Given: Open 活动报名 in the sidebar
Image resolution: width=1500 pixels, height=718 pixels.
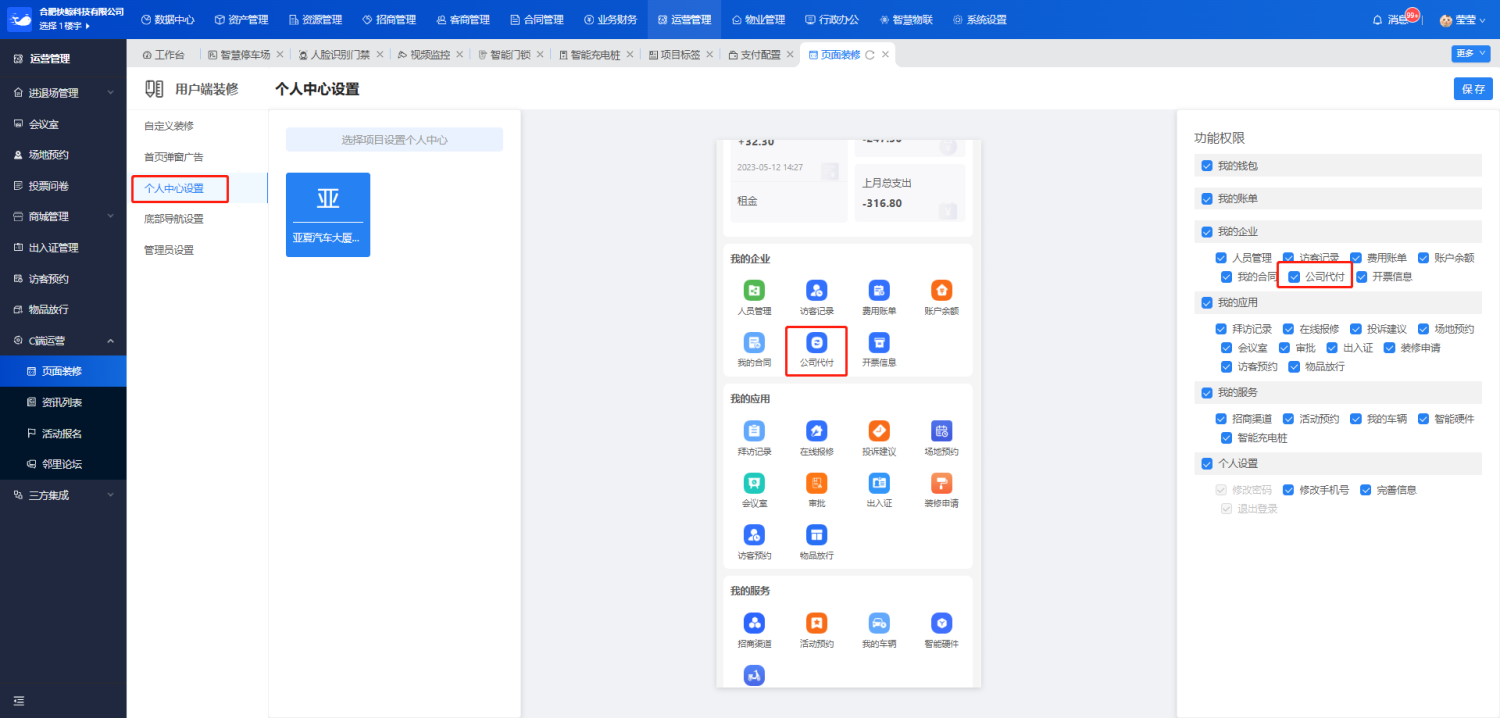Looking at the screenshot, I should coord(63,434).
